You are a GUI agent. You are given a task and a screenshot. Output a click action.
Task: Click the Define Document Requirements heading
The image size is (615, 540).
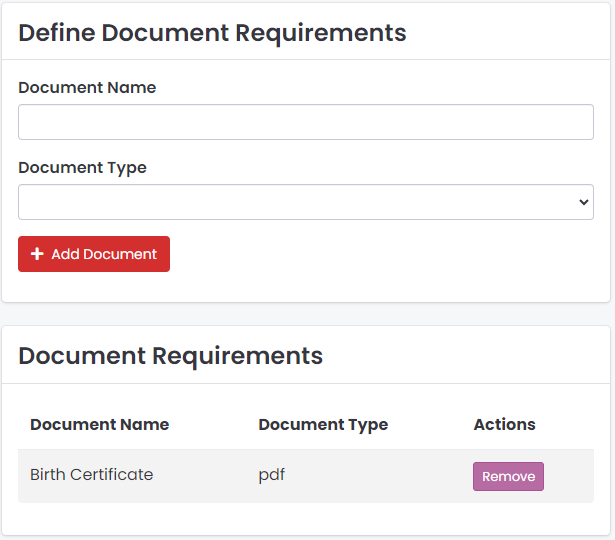[x=212, y=33]
